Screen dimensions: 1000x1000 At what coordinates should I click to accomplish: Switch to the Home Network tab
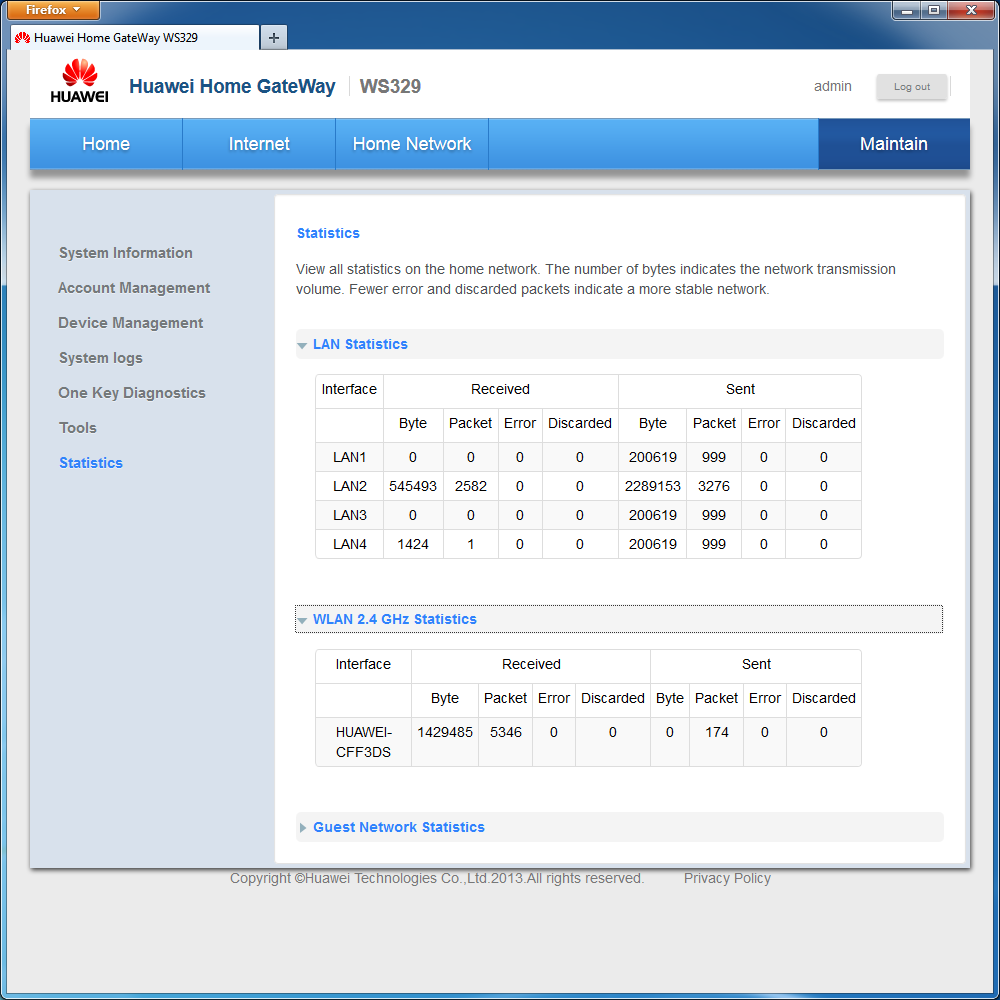[412, 144]
